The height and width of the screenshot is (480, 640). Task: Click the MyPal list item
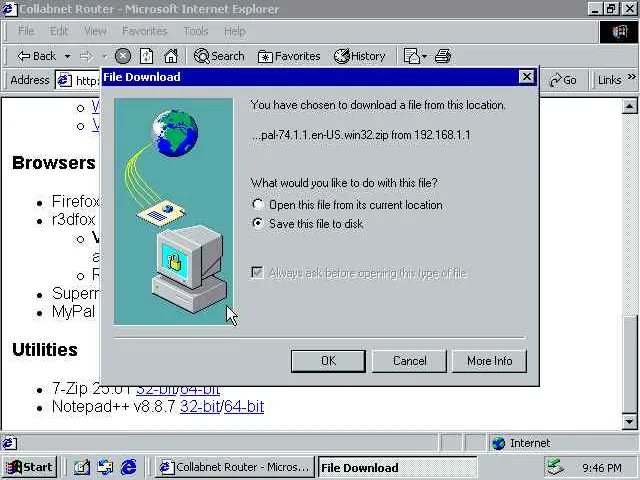[x=73, y=311]
